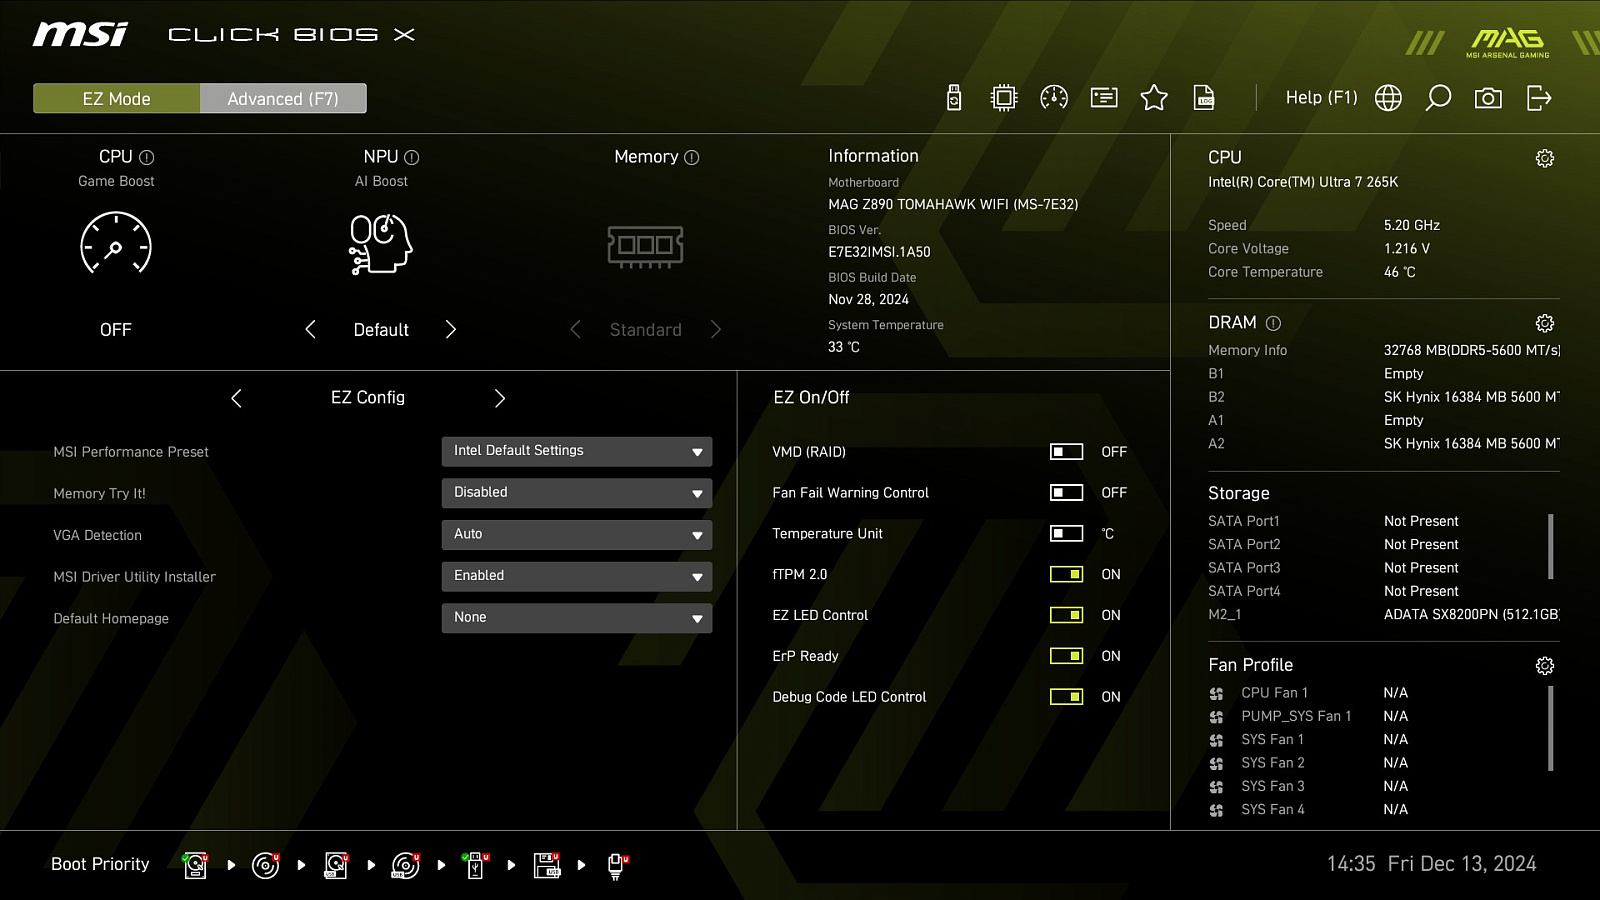The width and height of the screenshot is (1600, 900).
Task: Click previous arrow for NPU AI Boost
Action: (310, 330)
